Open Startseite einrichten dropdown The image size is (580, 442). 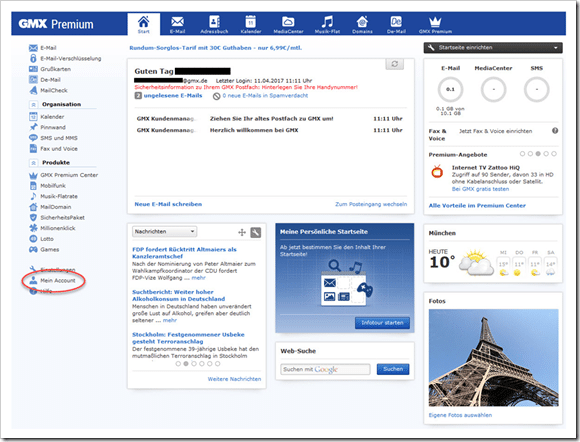coord(493,48)
